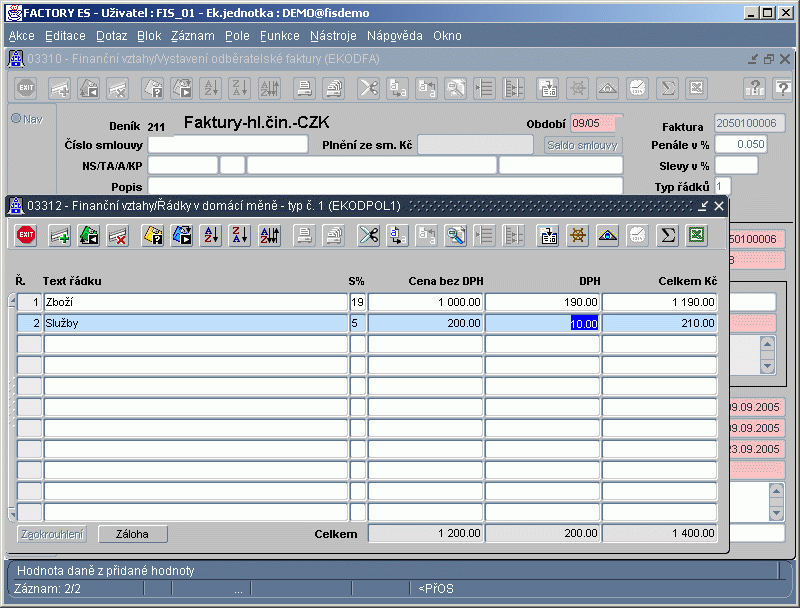Click the red EXIT stop-sign icon in the 03312 toolbar
Screen dimensions: 800x608
tap(26, 236)
